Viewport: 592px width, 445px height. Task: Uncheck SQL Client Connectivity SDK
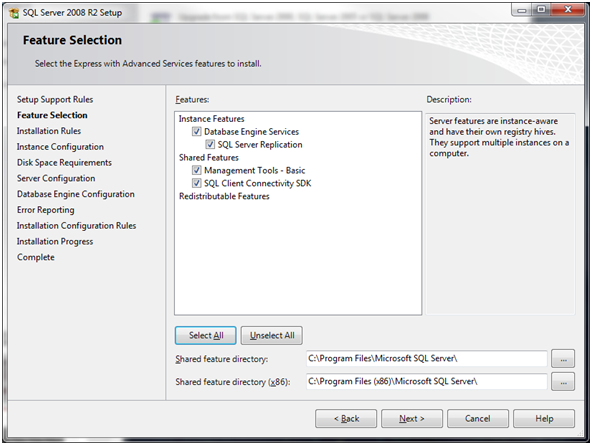[196, 183]
